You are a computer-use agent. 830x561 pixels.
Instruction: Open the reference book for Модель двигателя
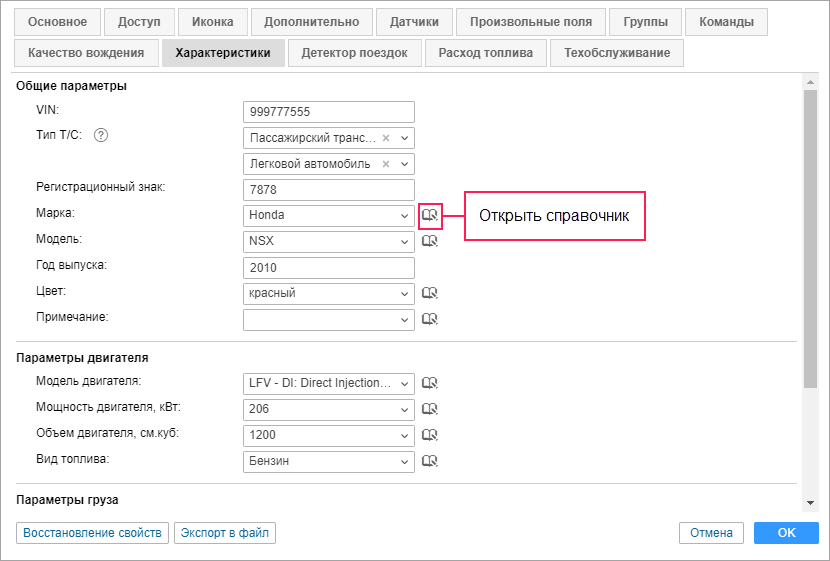(430, 383)
